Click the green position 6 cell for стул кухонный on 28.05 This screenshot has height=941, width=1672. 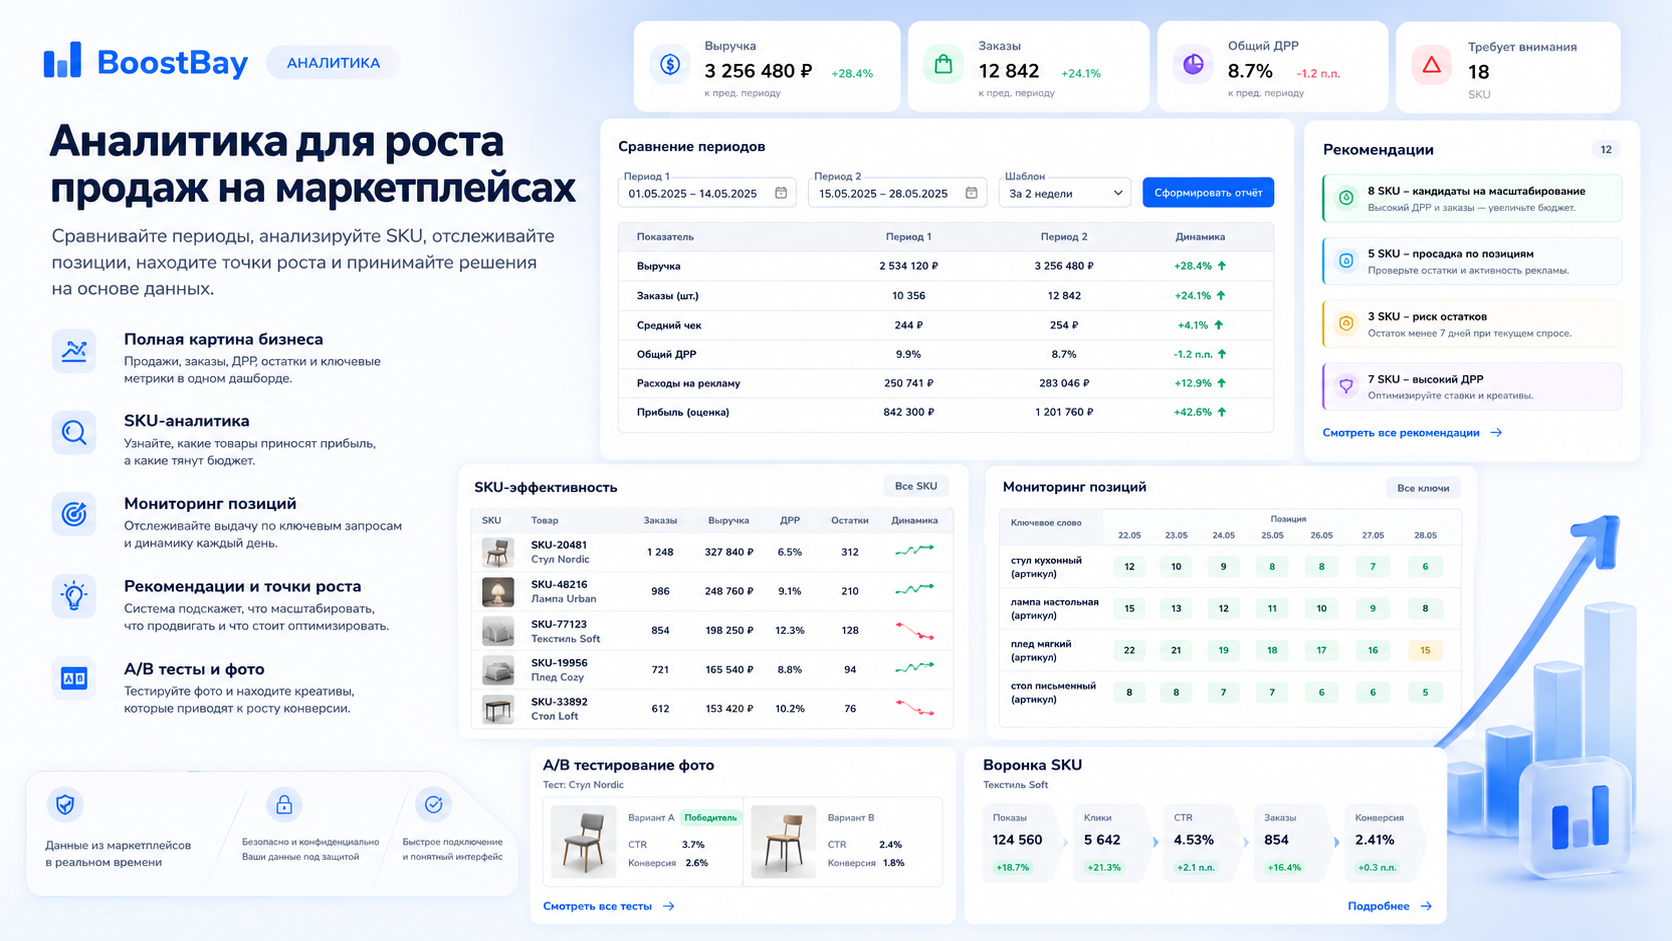(1425, 566)
